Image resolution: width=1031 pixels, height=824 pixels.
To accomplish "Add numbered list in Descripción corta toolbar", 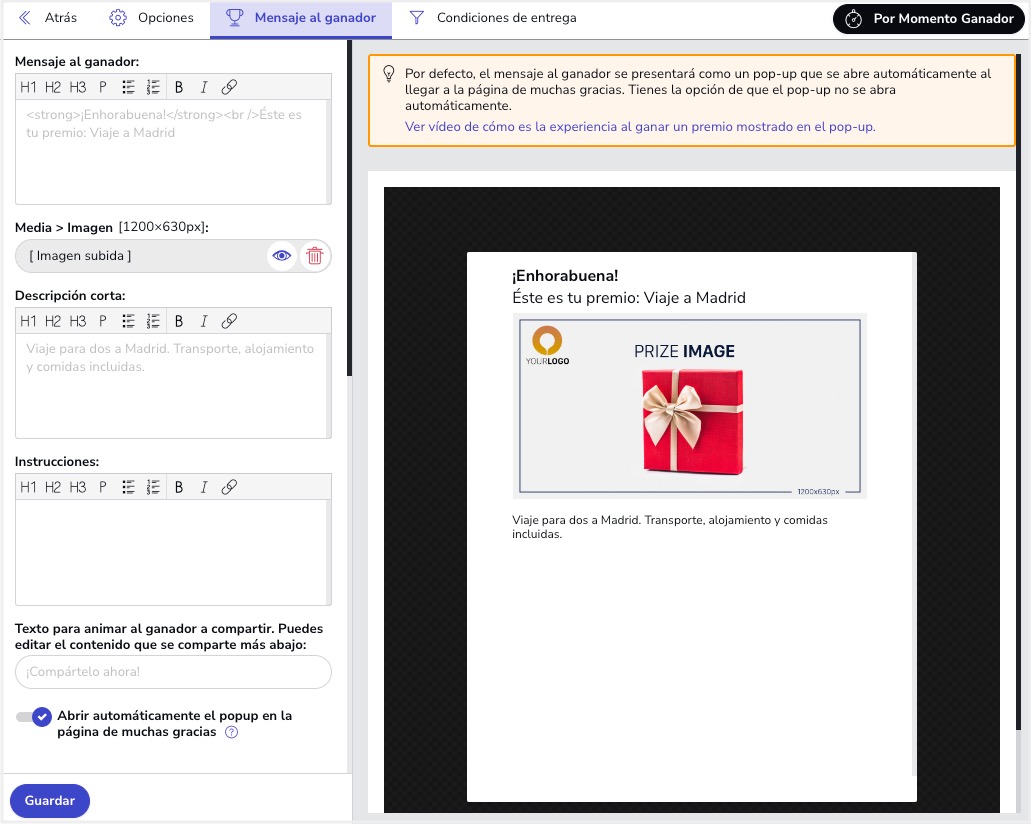I will click(x=153, y=321).
